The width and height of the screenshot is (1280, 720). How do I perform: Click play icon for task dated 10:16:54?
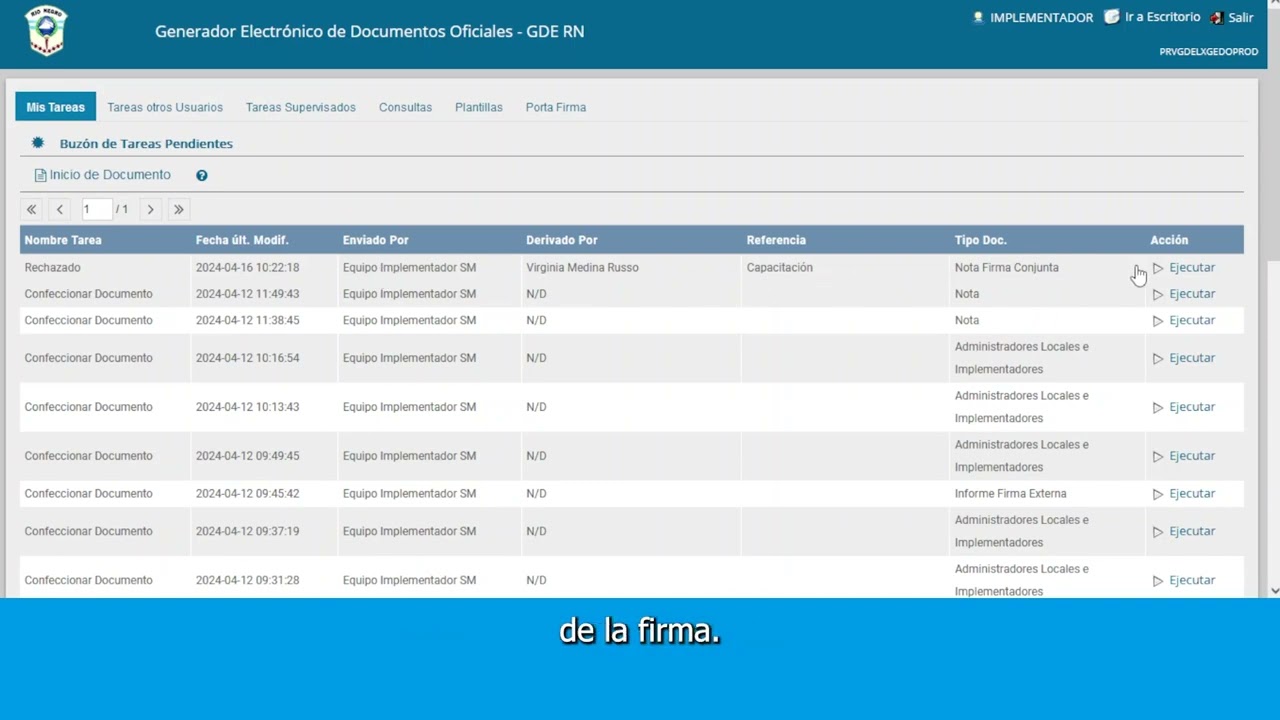click(1158, 358)
